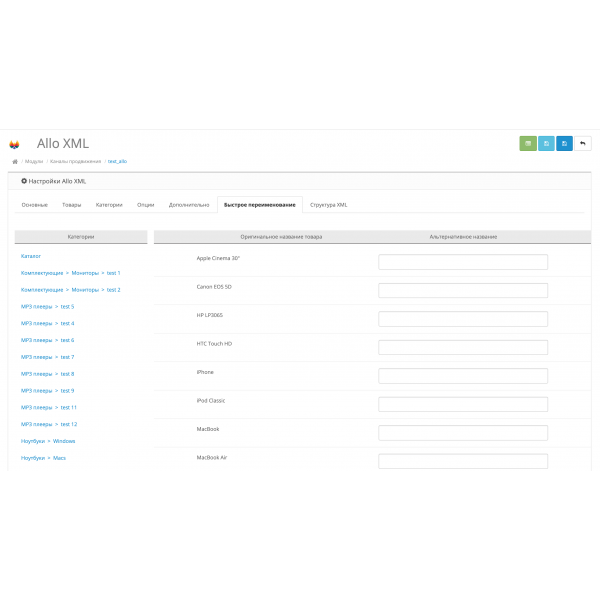Select Ноутбуки > Macs category

point(43,458)
